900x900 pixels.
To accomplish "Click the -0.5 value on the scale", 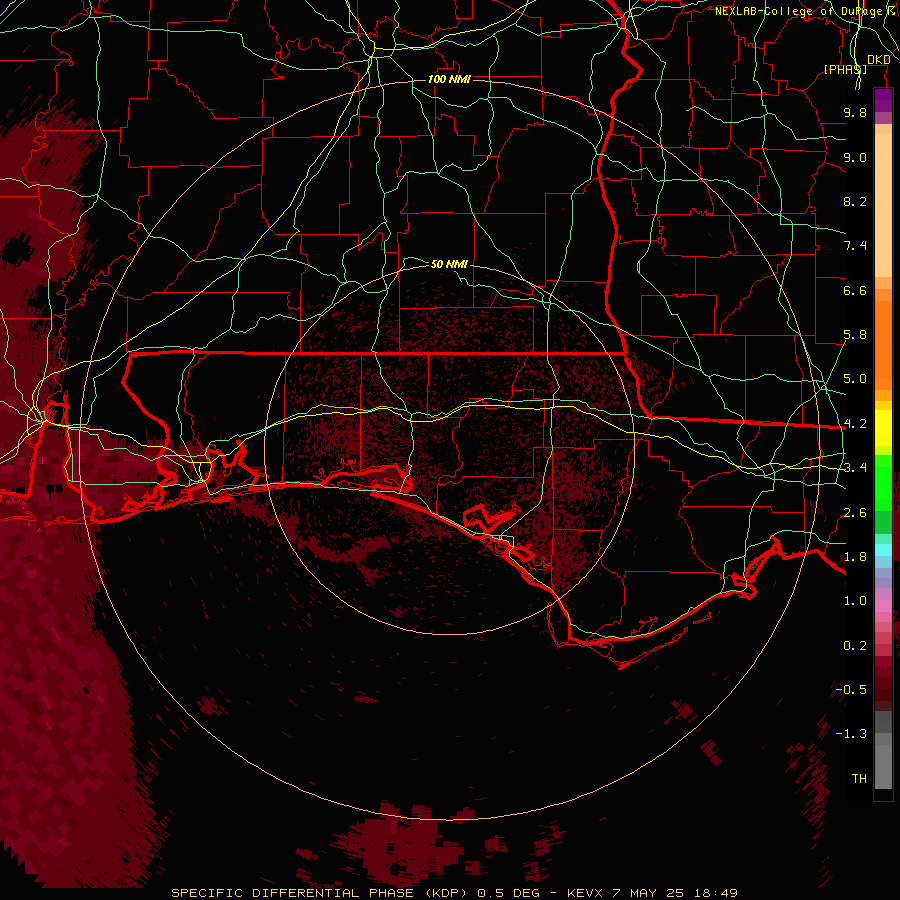I will point(851,690).
